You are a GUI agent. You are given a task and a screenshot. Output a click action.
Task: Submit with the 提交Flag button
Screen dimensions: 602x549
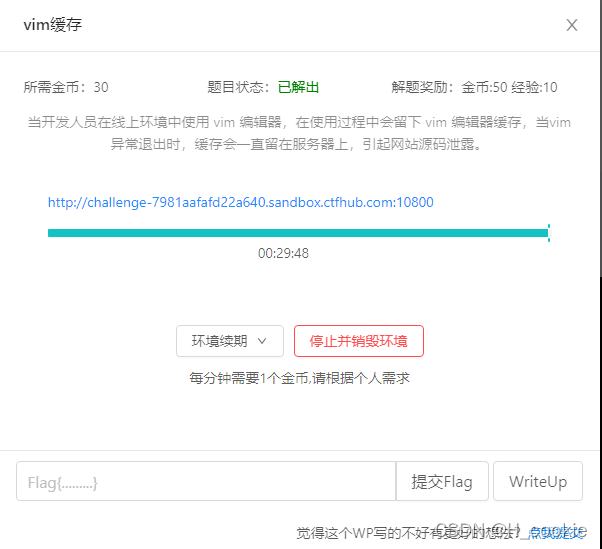pos(442,481)
